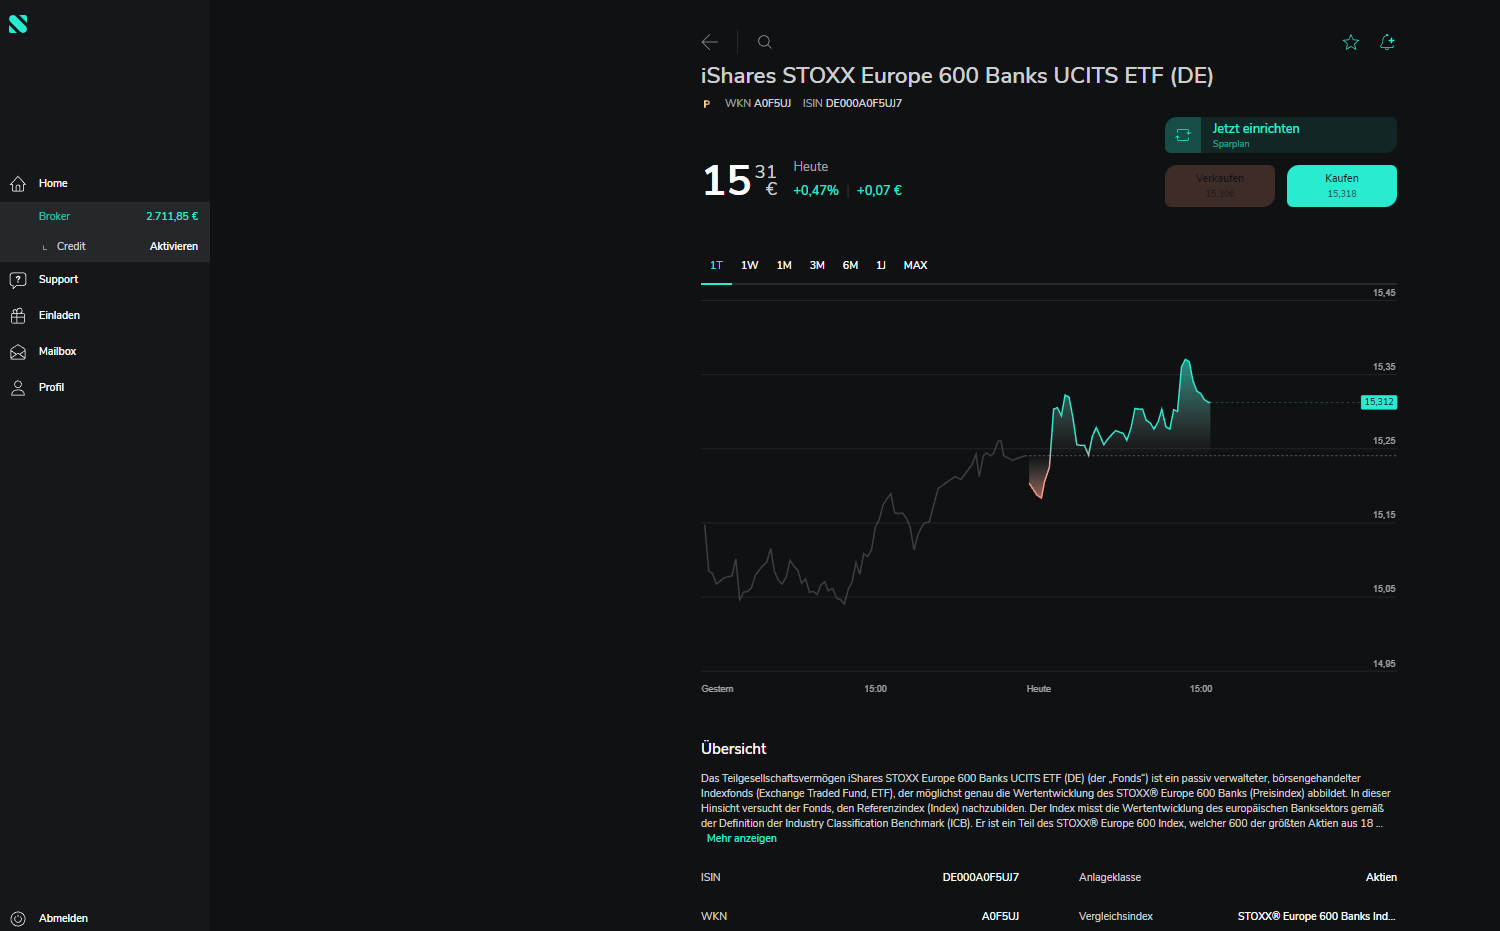
Task: Click the Home house icon
Action: pyautogui.click(x=18, y=184)
